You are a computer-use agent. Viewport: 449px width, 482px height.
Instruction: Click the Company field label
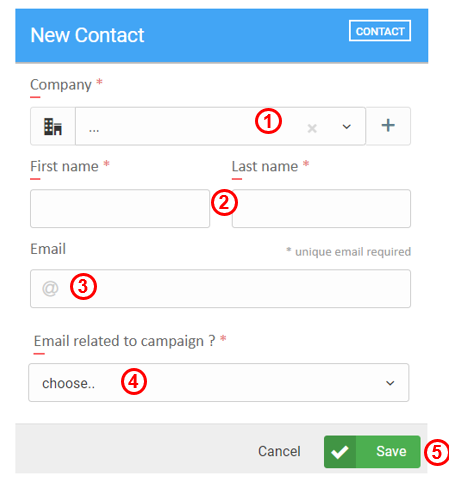point(61,85)
